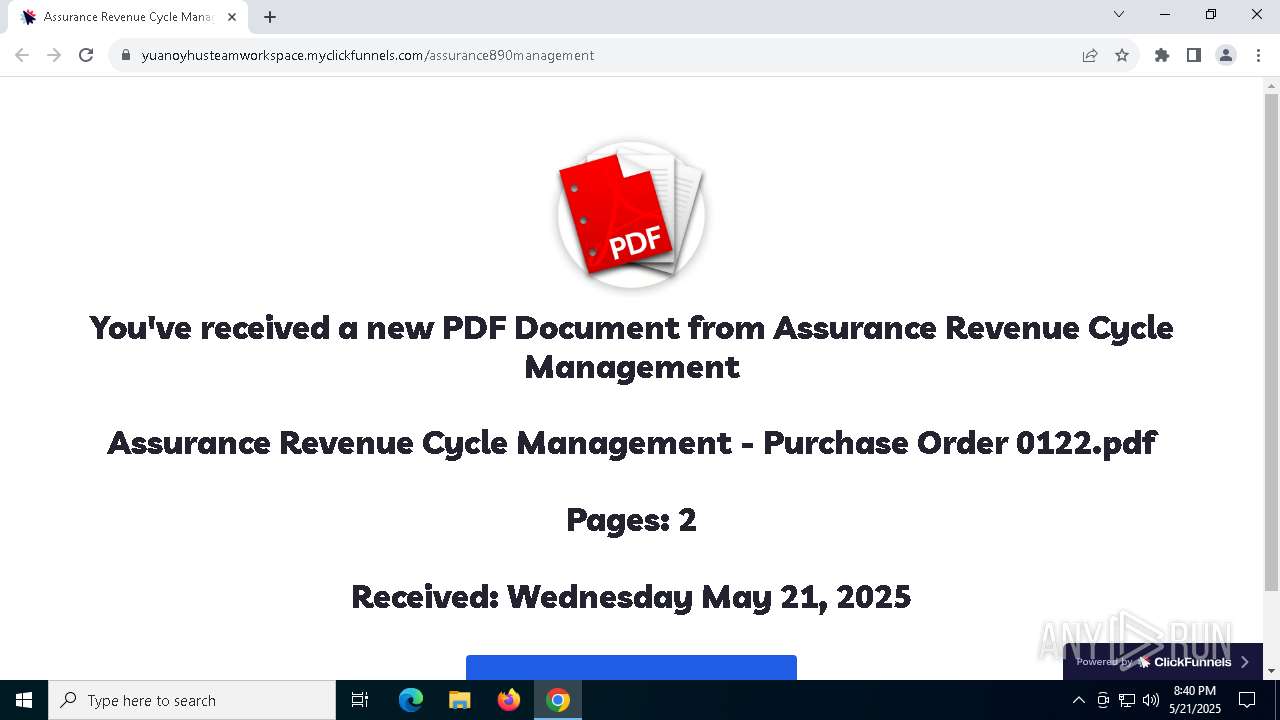1280x720 pixels.
Task: Click the browser back arrow
Action: point(22,55)
